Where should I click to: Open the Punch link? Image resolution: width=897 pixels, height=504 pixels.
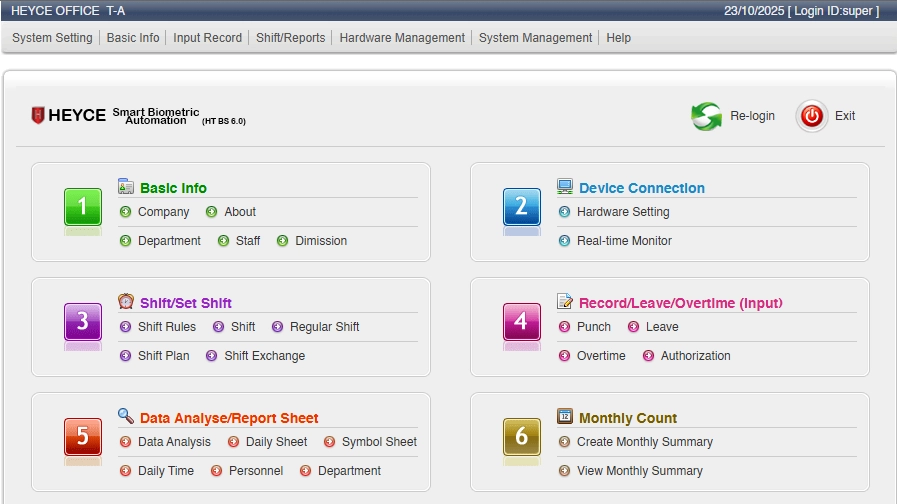[594, 327]
